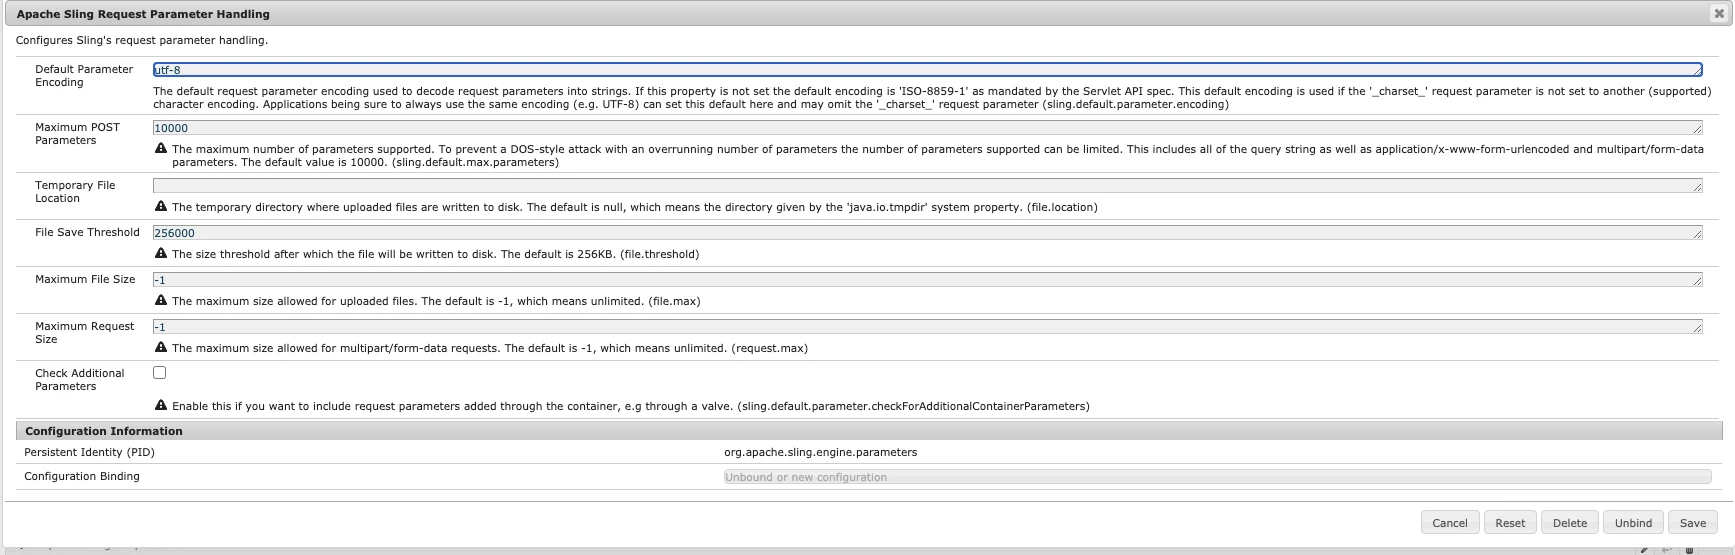Click warning icon beside temporary directory description
This screenshot has width=1735, height=555.
pyautogui.click(x=161, y=207)
